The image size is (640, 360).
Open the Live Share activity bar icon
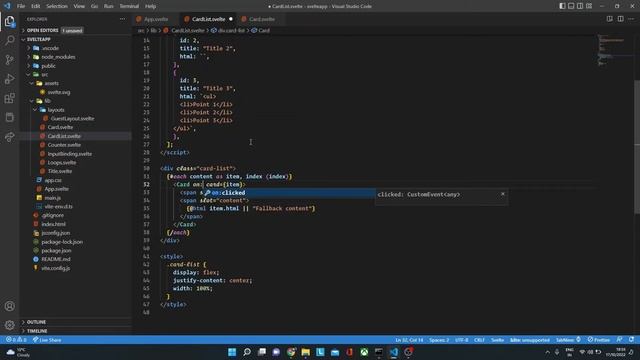click(9, 137)
